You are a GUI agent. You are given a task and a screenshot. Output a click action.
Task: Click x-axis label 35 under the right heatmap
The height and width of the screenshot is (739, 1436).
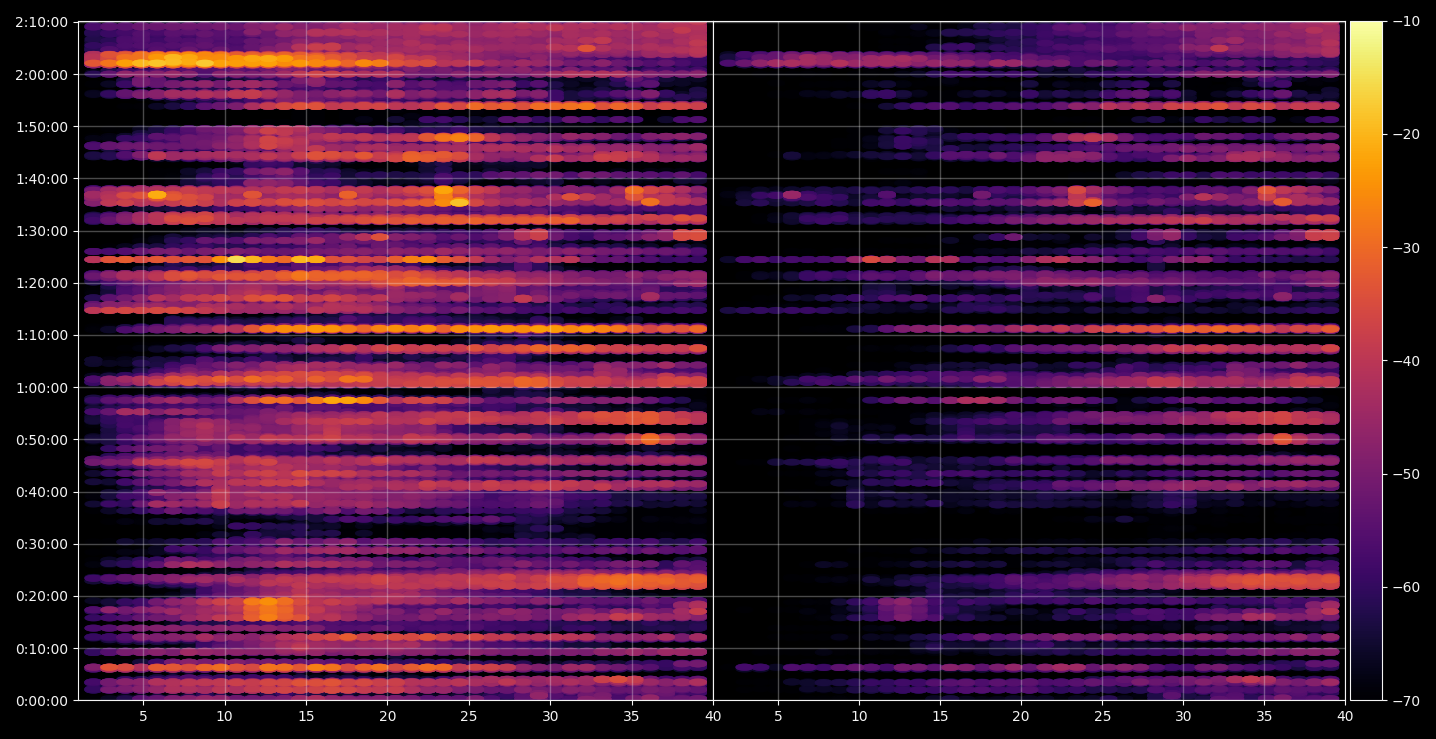click(x=1264, y=716)
